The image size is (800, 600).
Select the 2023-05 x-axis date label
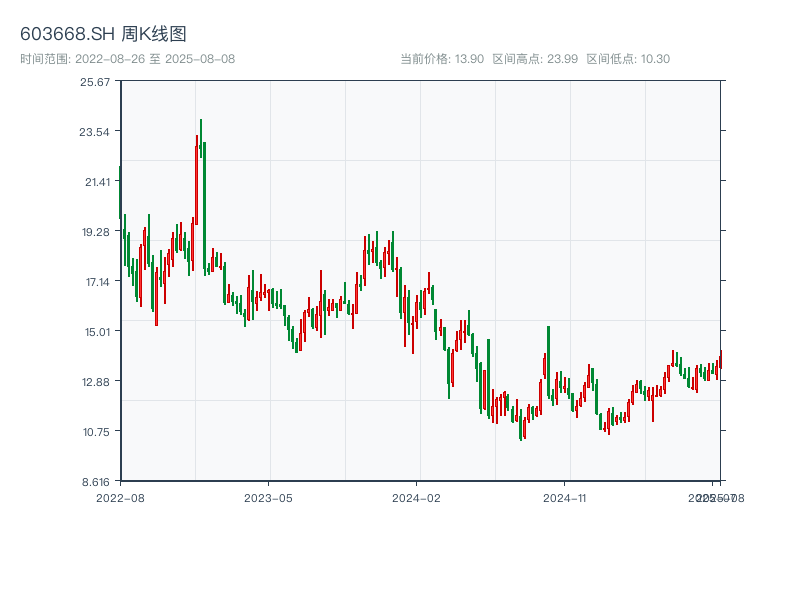[268, 497]
